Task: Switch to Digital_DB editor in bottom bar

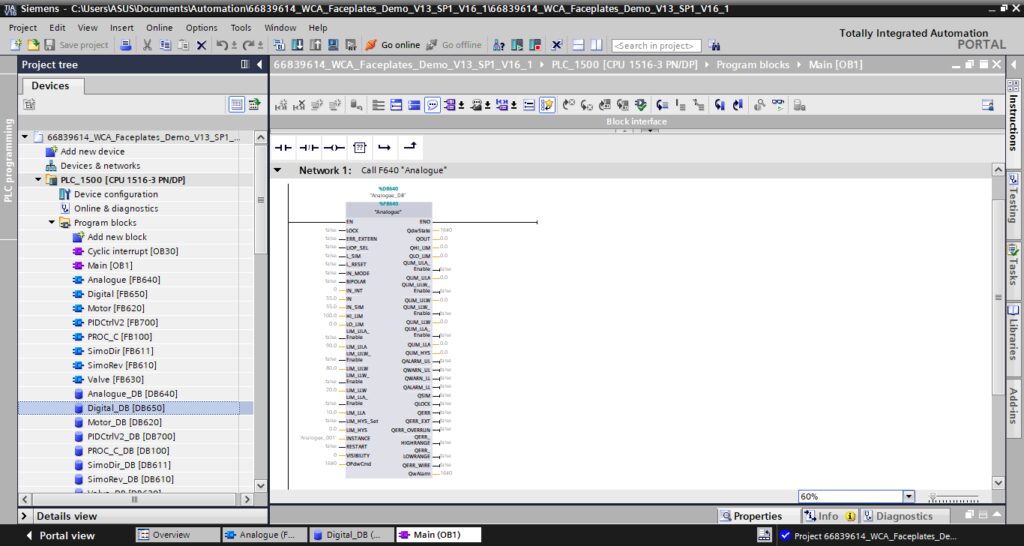Action: tap(351, 535)
